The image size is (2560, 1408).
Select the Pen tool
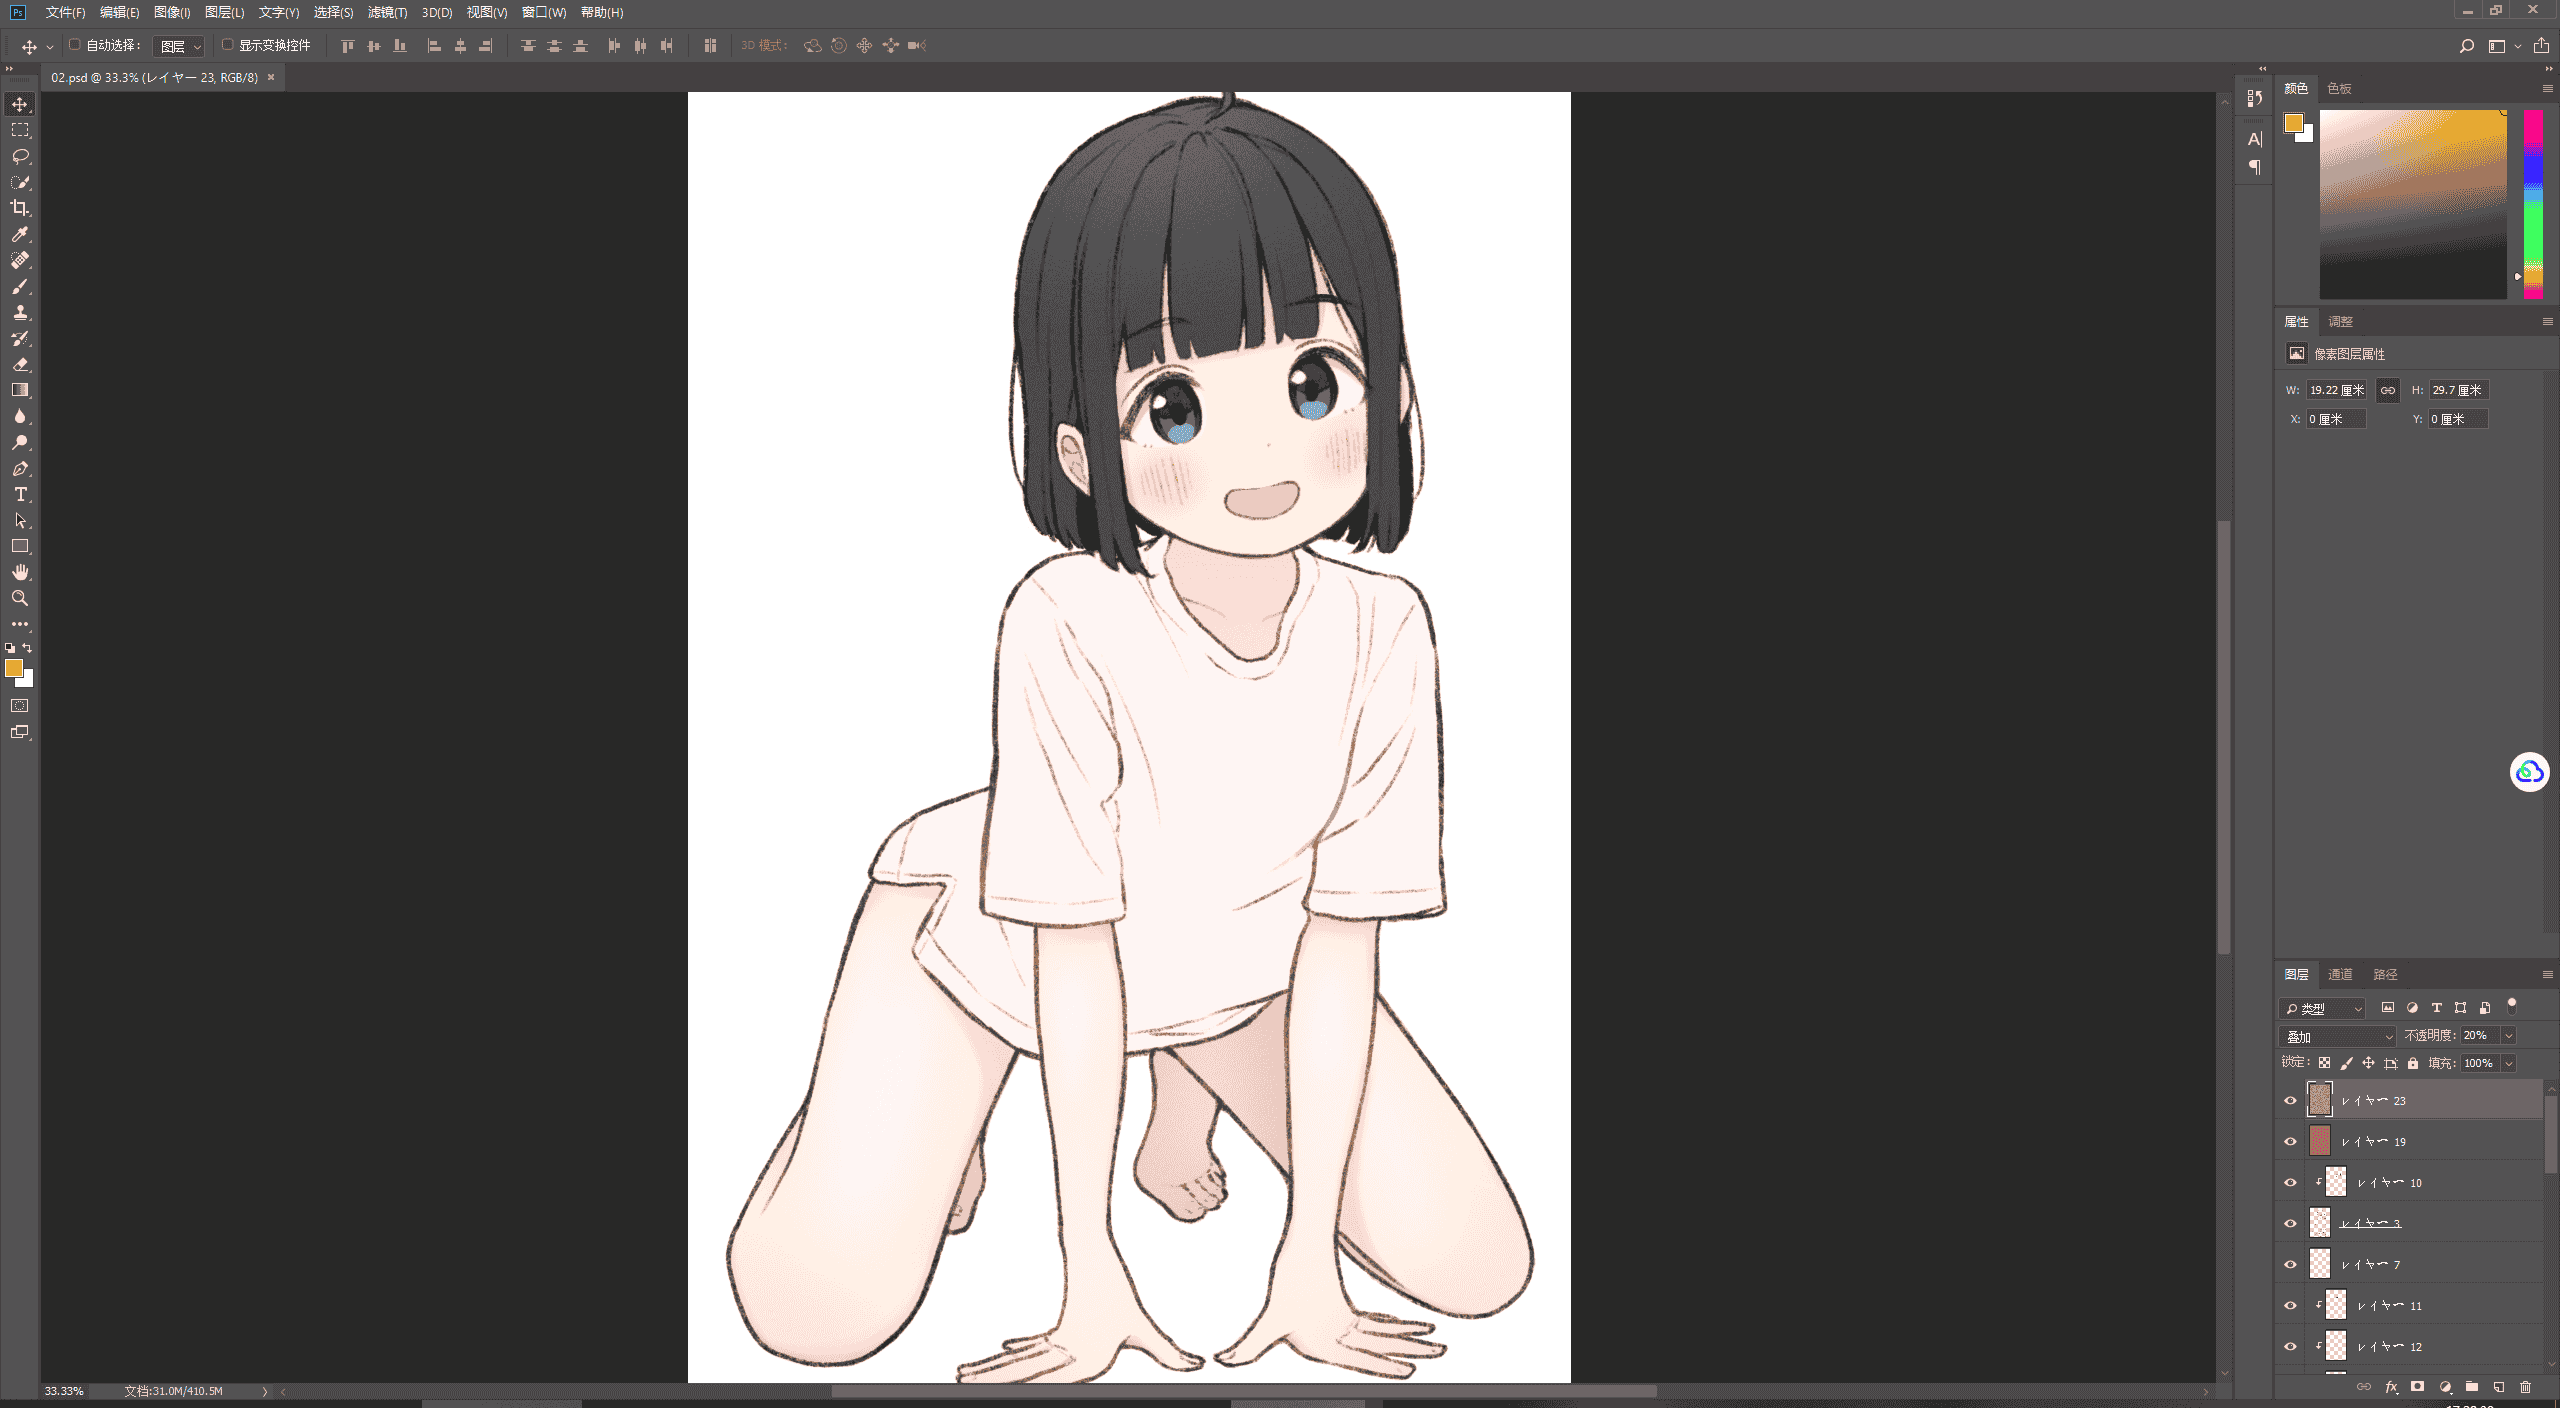[x=20, y=468]
